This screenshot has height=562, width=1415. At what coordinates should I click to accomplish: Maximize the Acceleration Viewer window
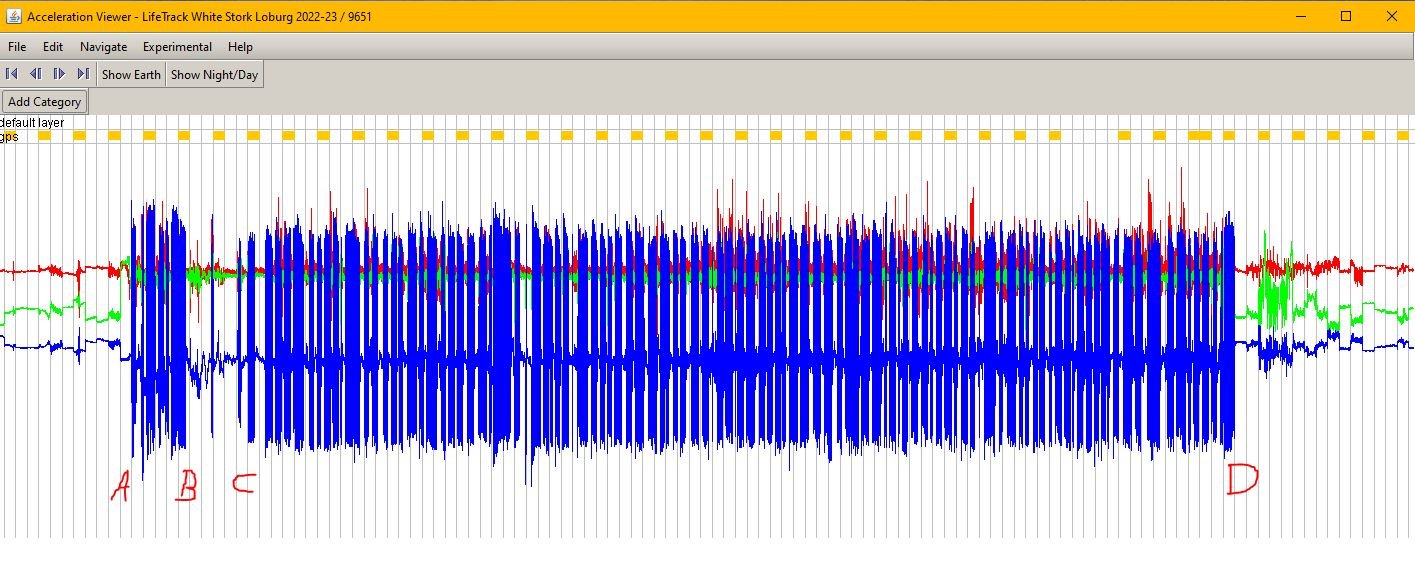point(1346,16)
